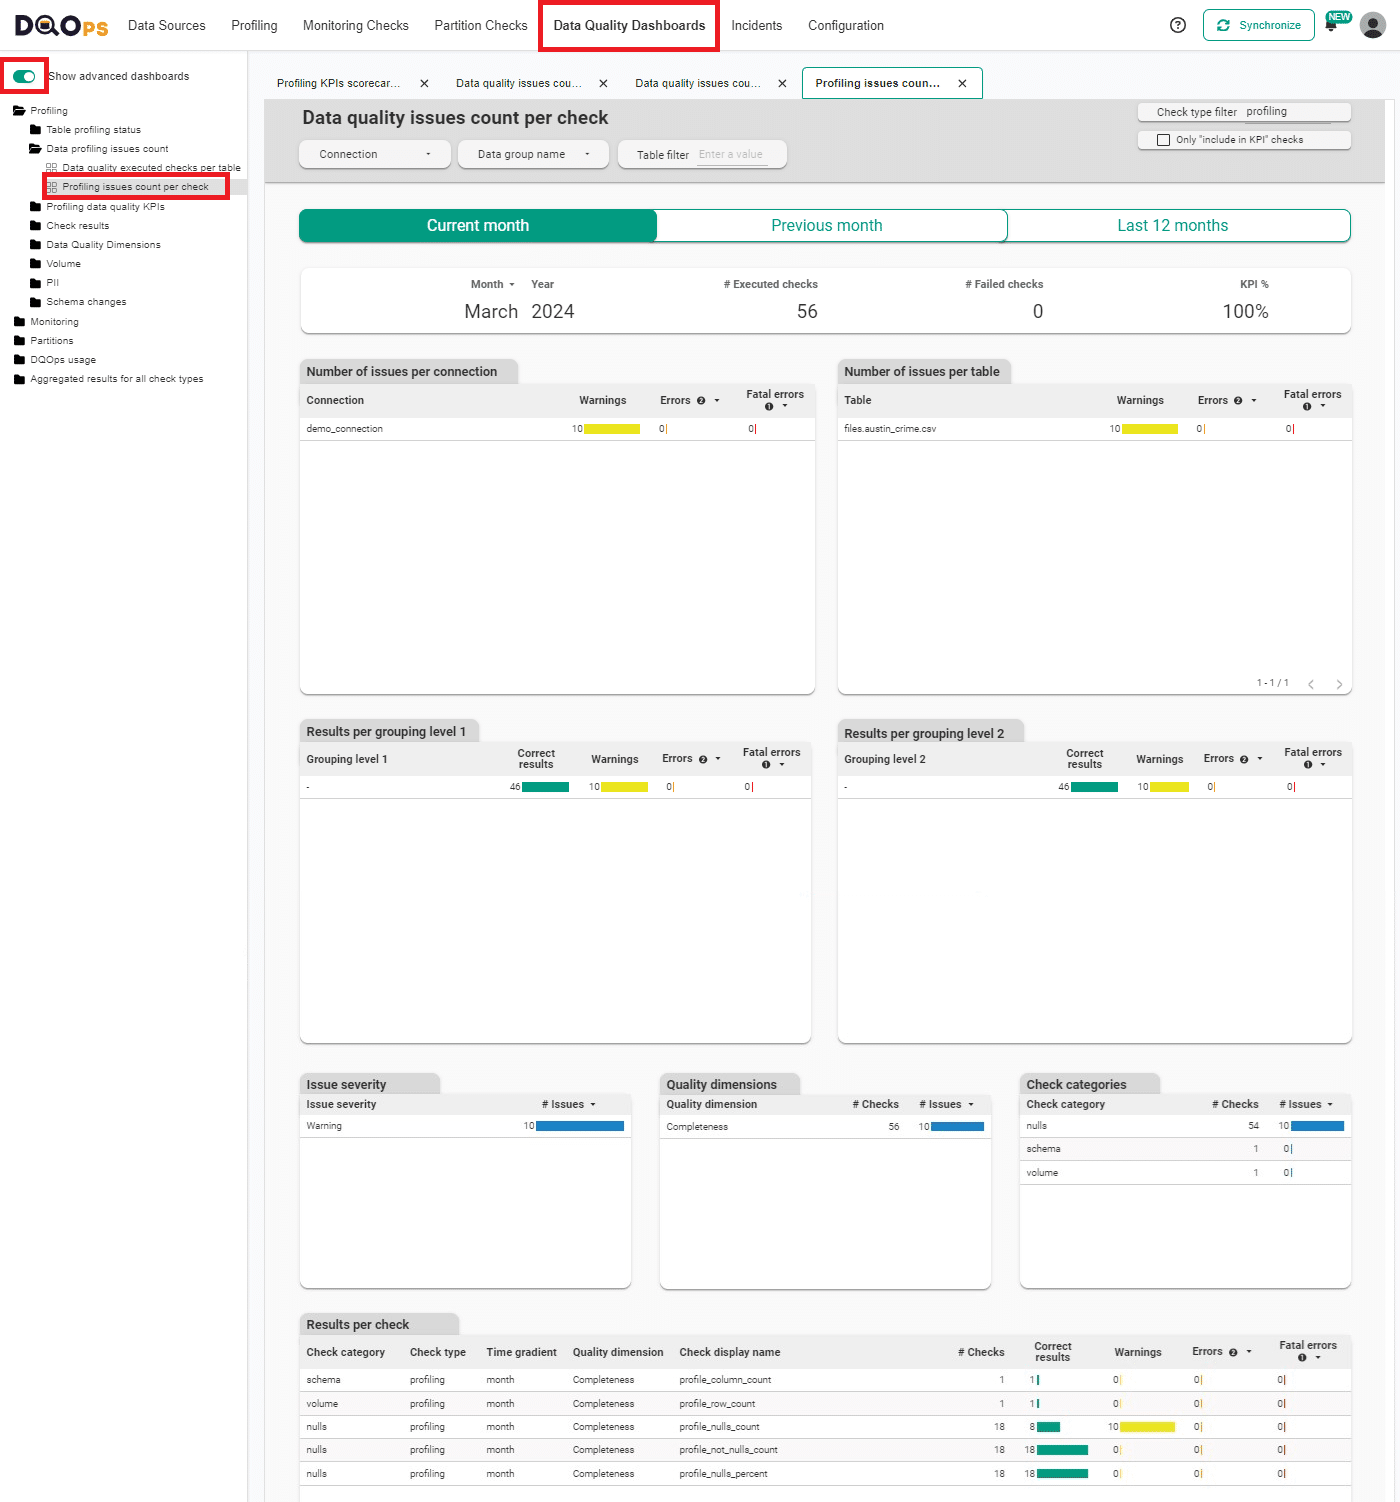The image size is (1400, 1502).
Task: Click the help question mark icon
Action: click(x=1178, y=25)
